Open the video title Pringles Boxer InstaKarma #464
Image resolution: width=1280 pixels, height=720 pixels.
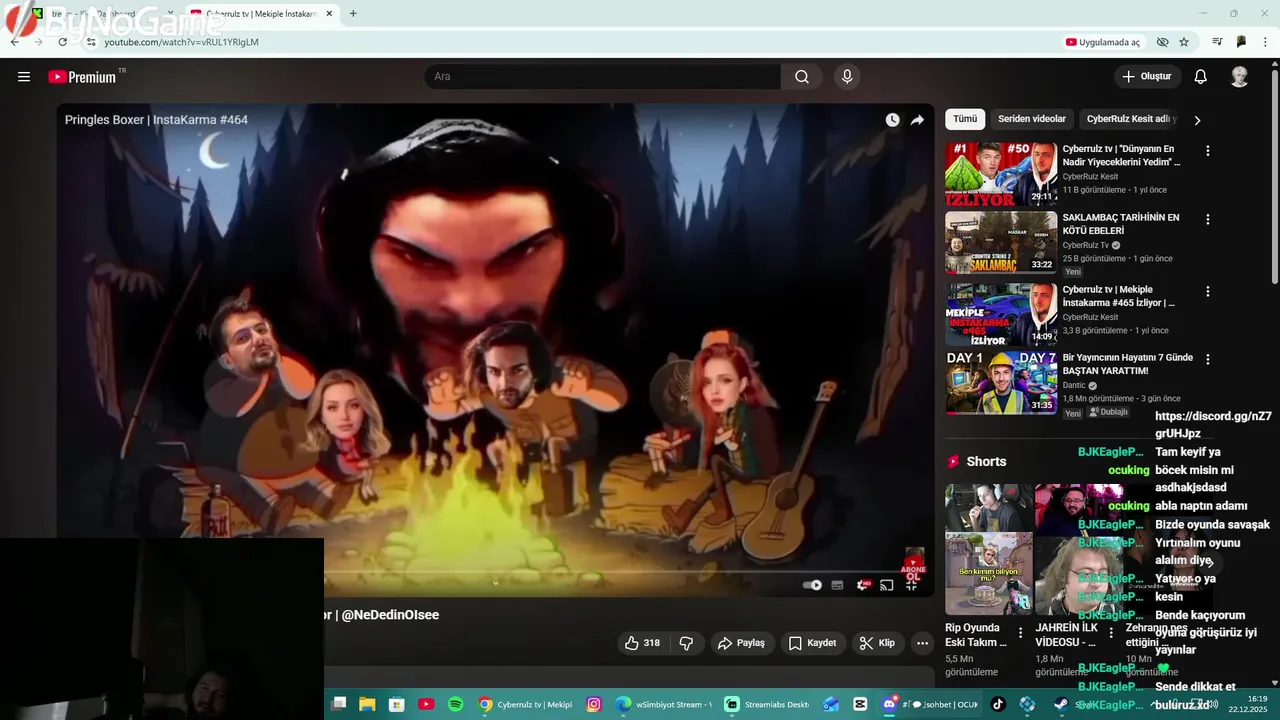[x=156, y=120]
